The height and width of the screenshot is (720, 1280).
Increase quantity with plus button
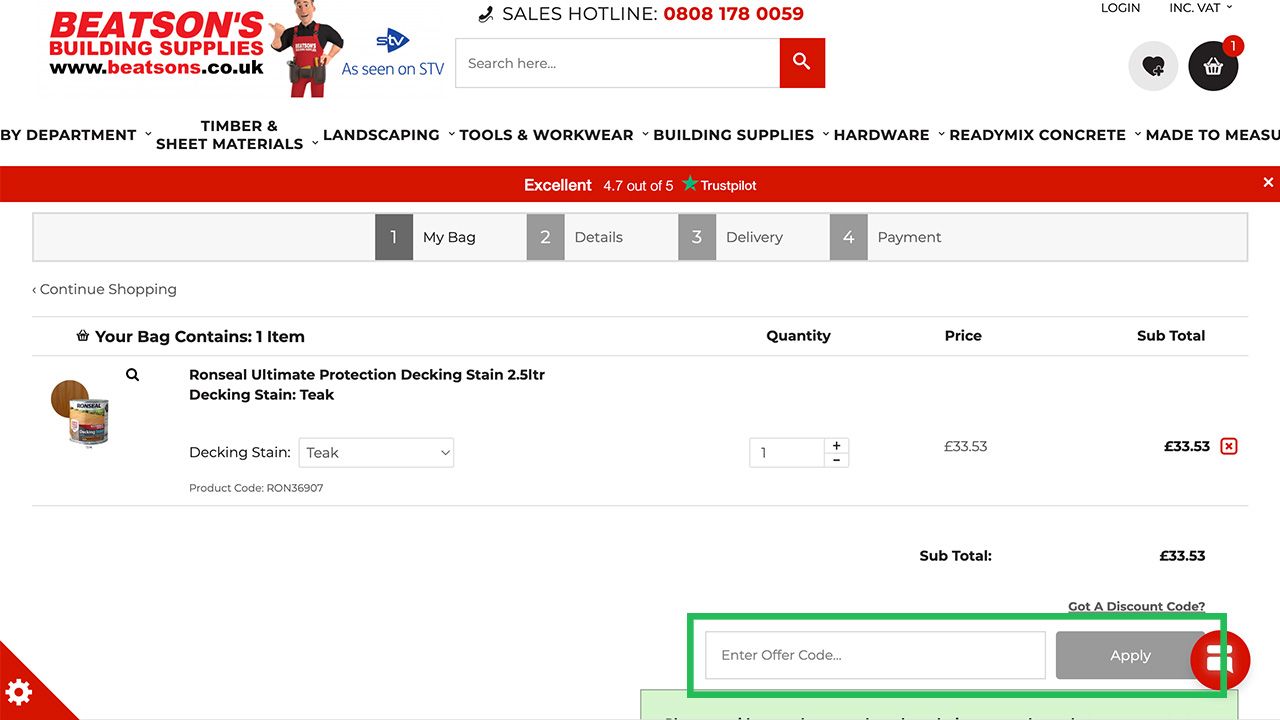click(x=836, y=446)
